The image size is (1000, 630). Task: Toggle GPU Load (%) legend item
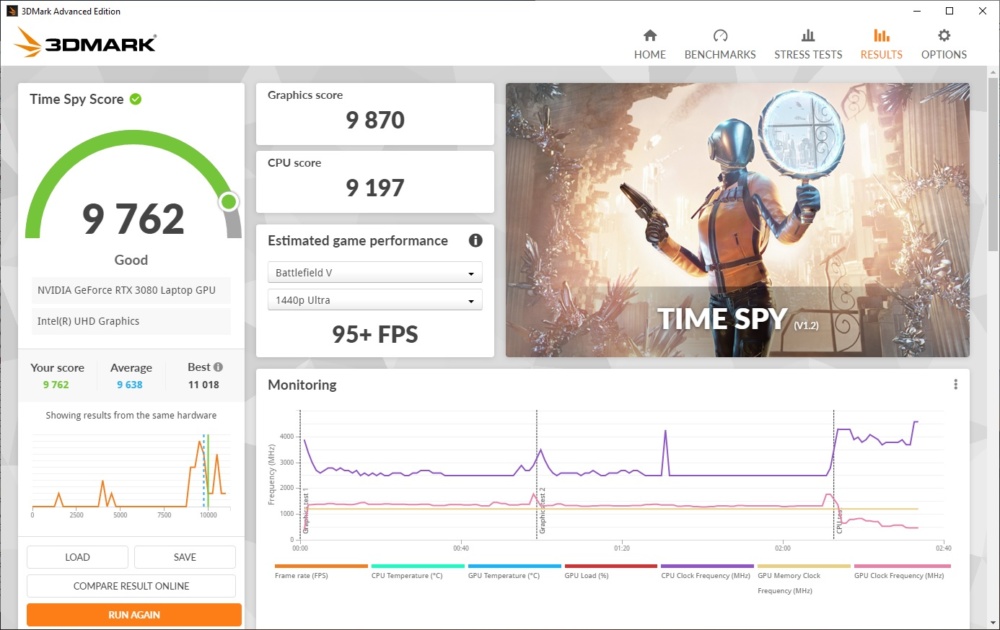[610, 571]
